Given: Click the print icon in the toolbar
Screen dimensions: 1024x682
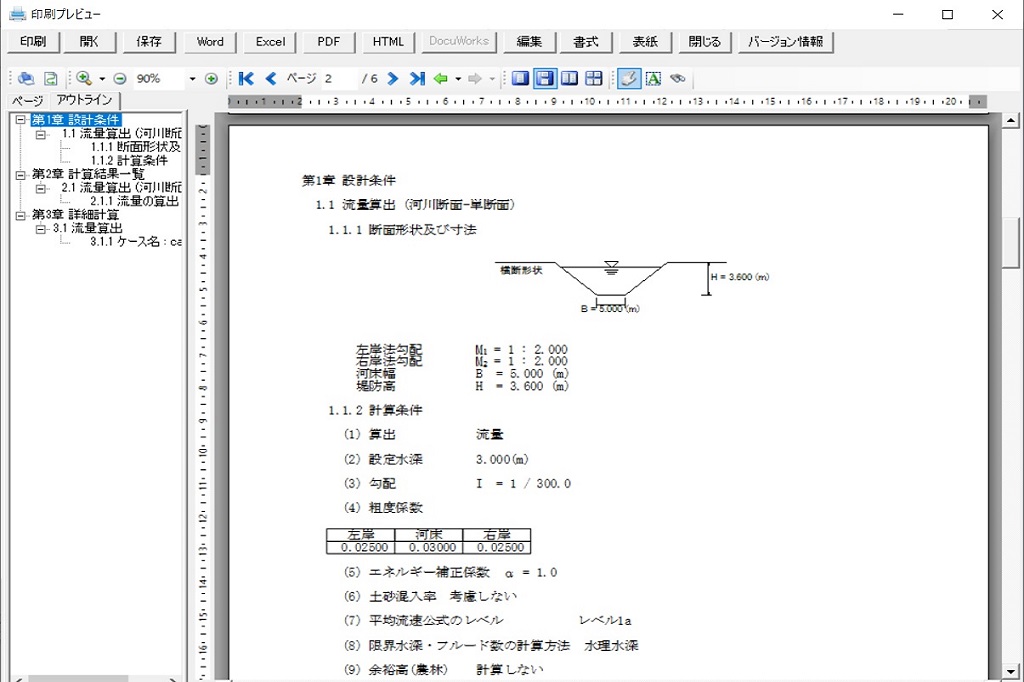Looking at the screenshot, I should 26,78.
